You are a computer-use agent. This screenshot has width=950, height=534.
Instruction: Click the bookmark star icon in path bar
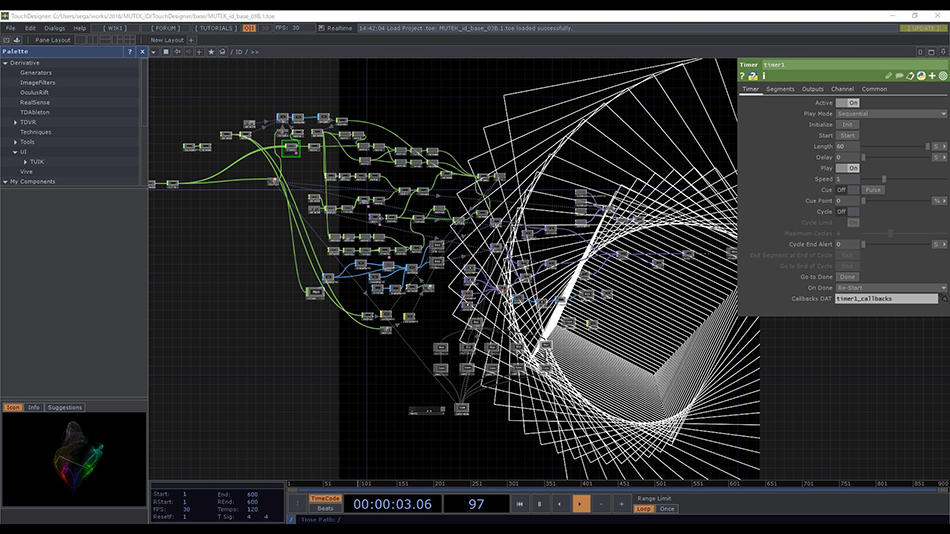coord(210,51)
